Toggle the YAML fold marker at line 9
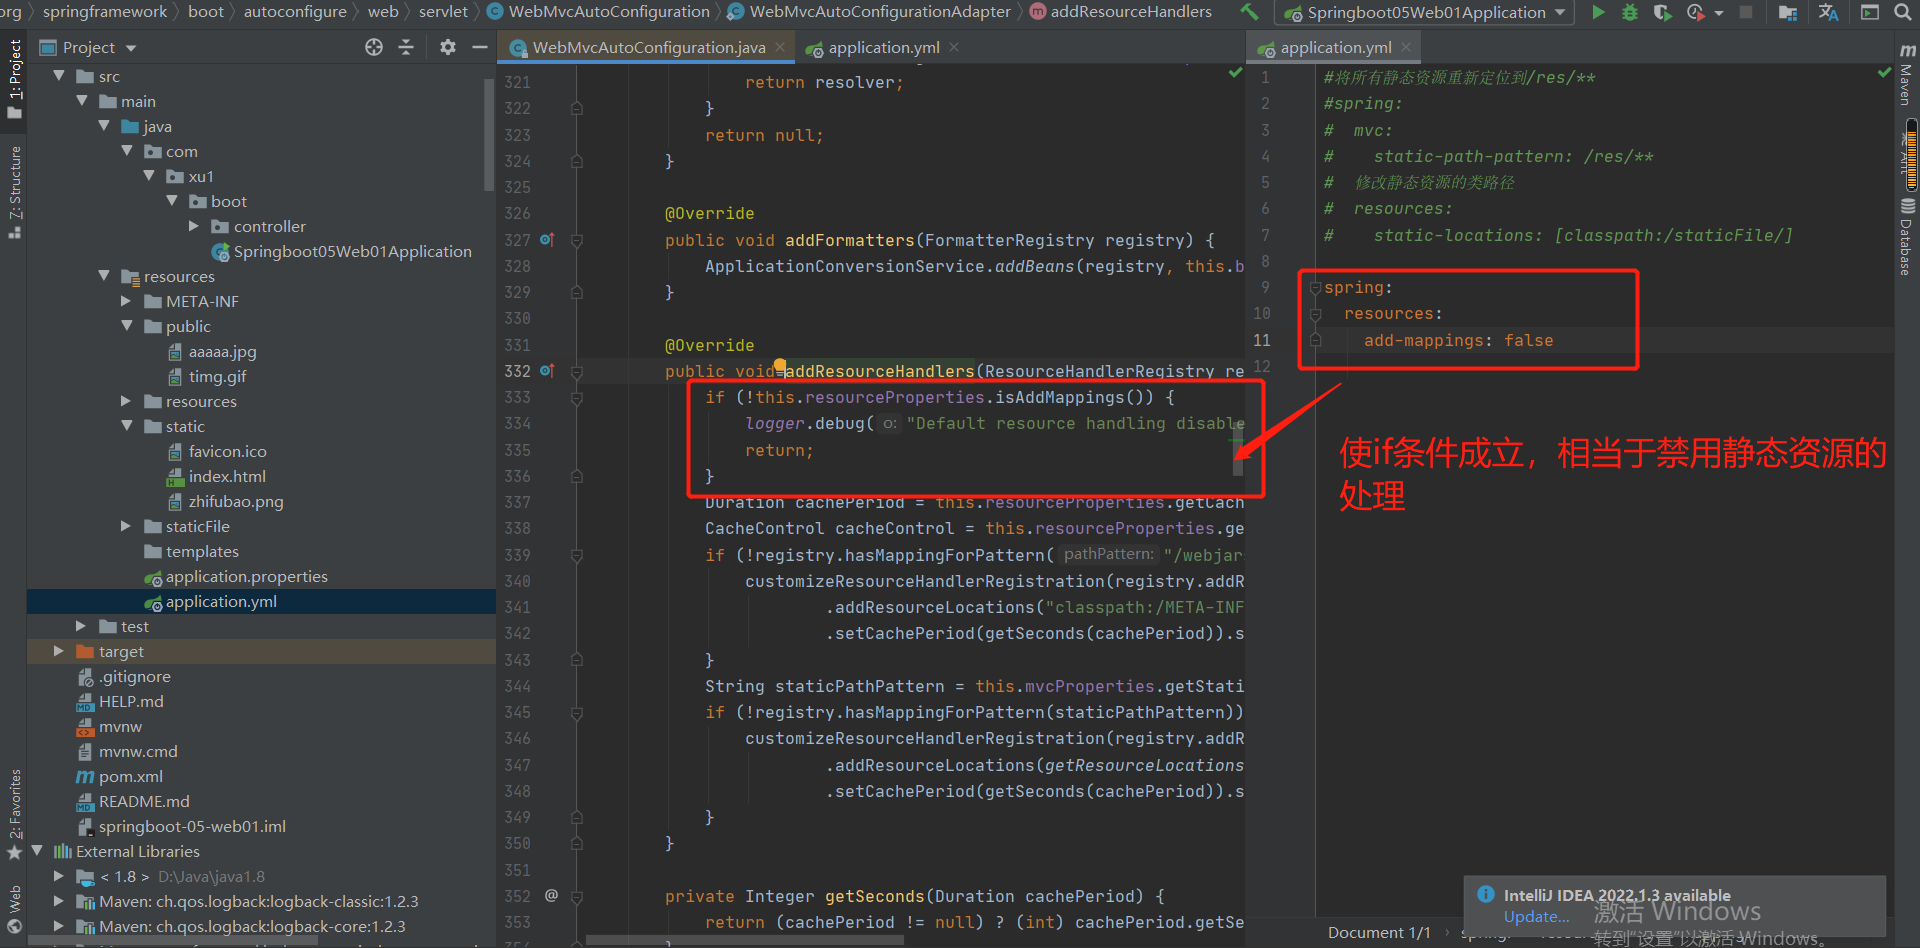 tap(1316, 288)
